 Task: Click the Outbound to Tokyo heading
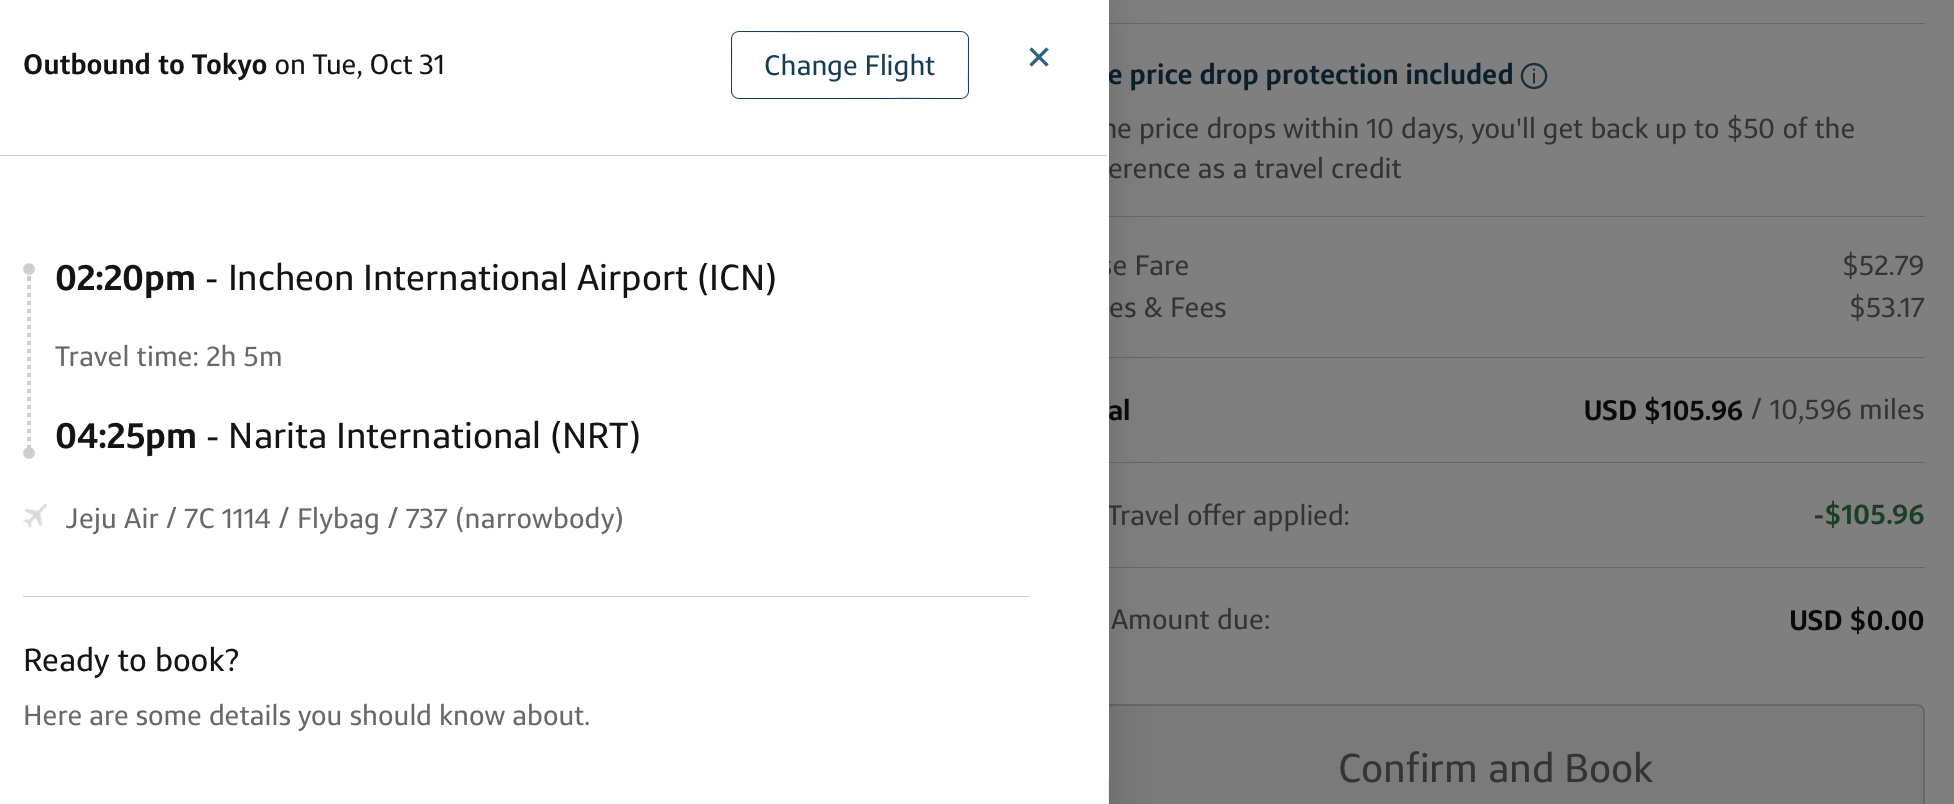(x=145, y=65)
